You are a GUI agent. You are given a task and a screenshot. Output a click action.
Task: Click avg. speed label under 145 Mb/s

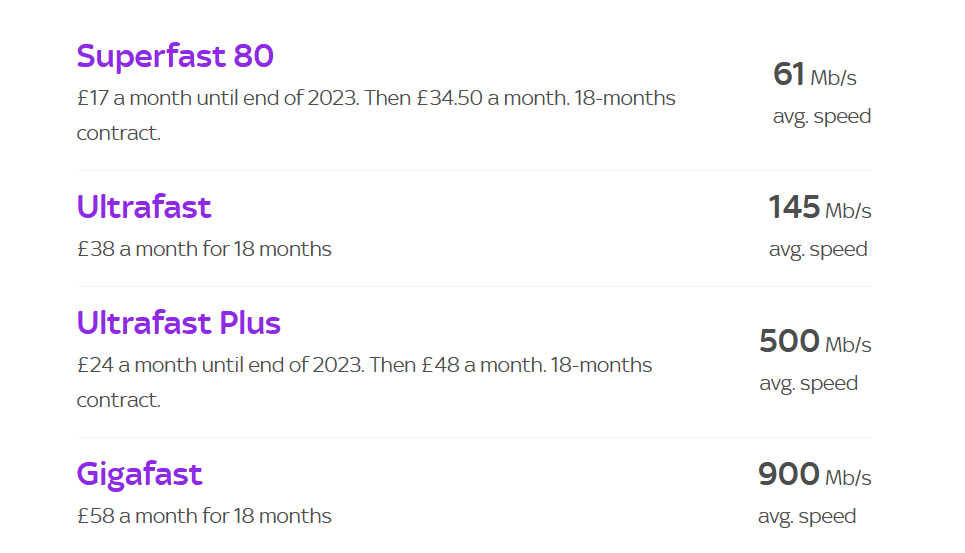(x=818, y=249)
